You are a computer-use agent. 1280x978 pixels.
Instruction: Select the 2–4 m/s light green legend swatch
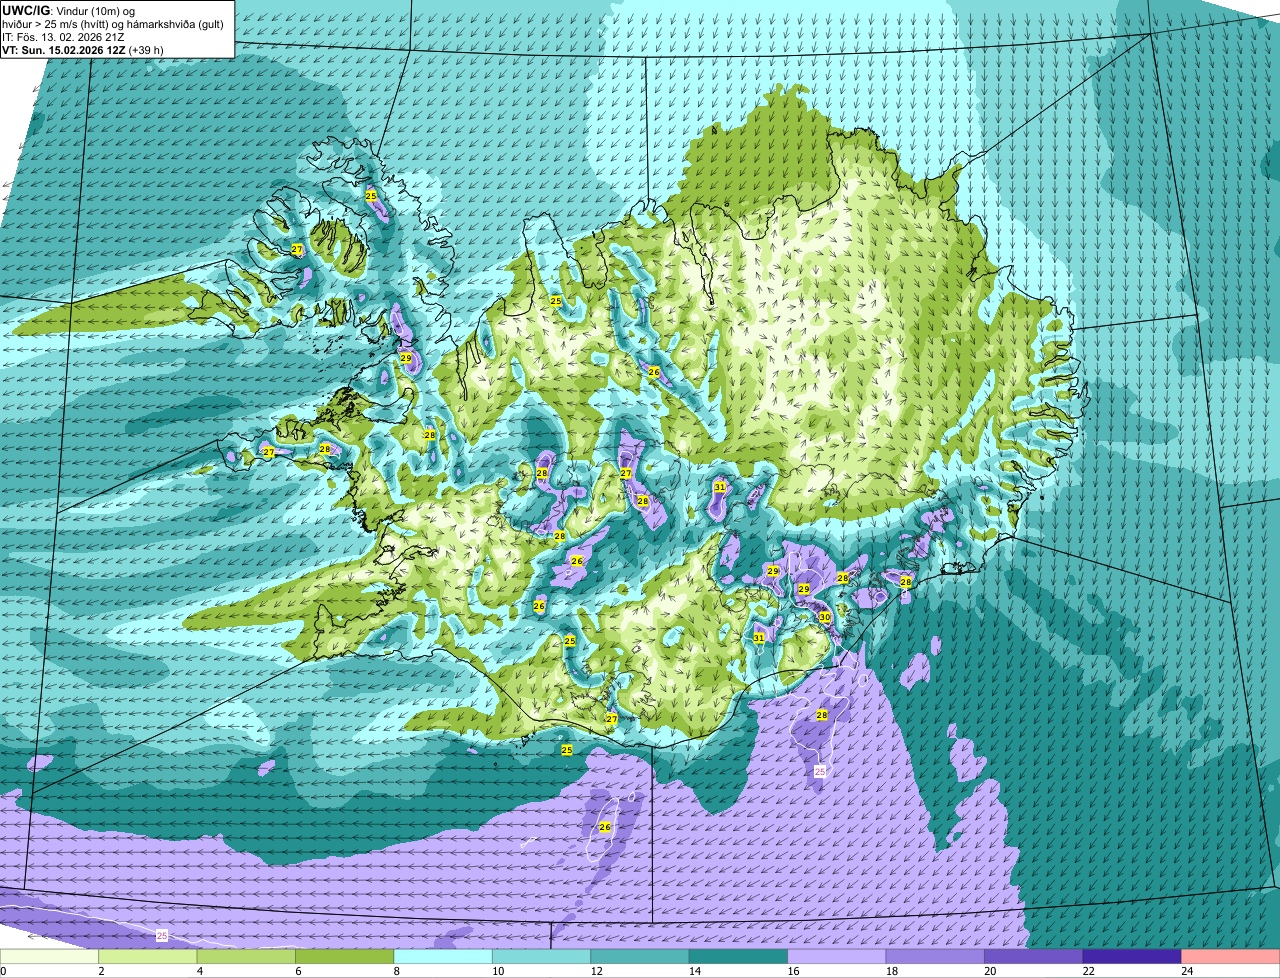coord(148,956)
